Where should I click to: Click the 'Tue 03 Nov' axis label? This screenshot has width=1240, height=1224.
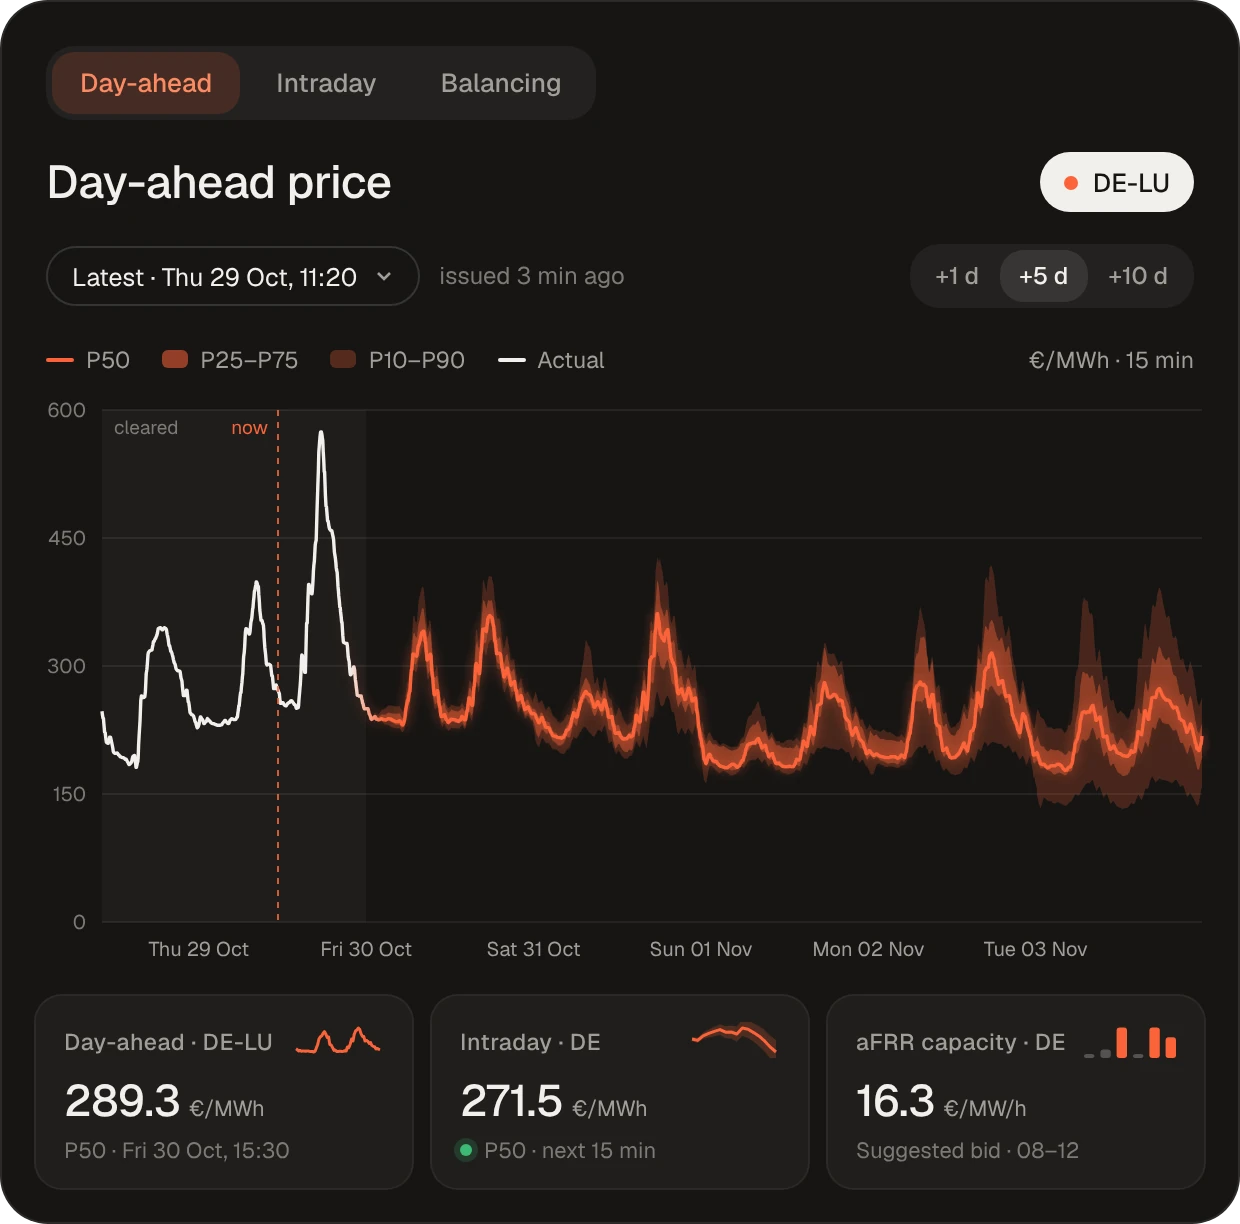(x=1035, y=949)
